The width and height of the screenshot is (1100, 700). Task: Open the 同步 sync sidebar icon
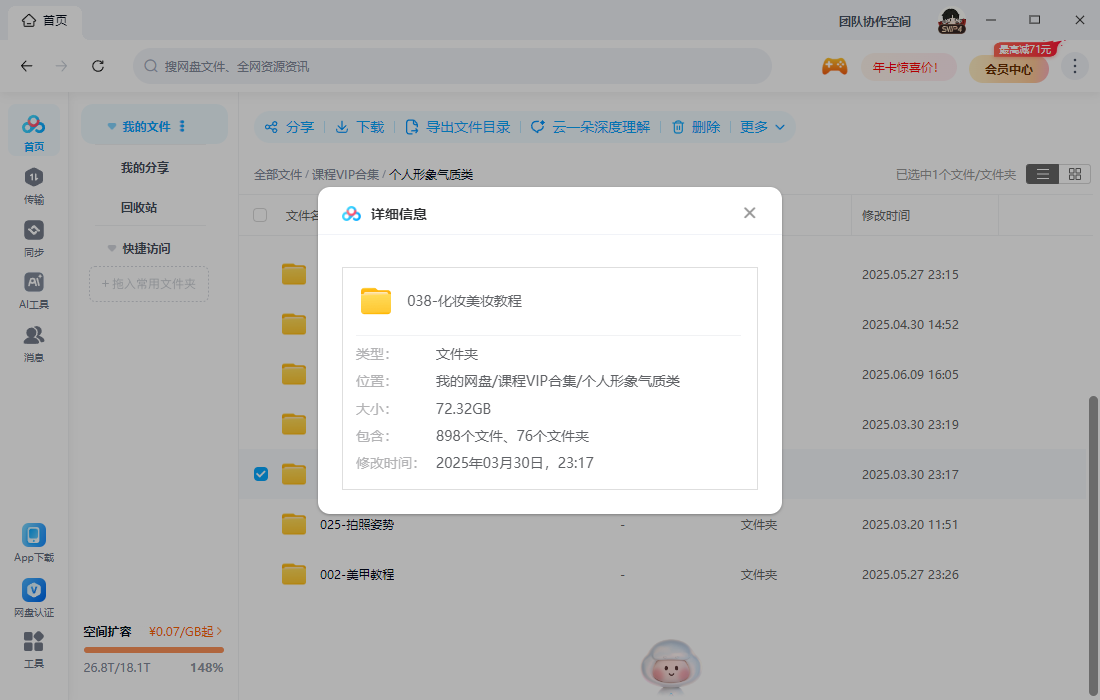[x=34, y=237]
